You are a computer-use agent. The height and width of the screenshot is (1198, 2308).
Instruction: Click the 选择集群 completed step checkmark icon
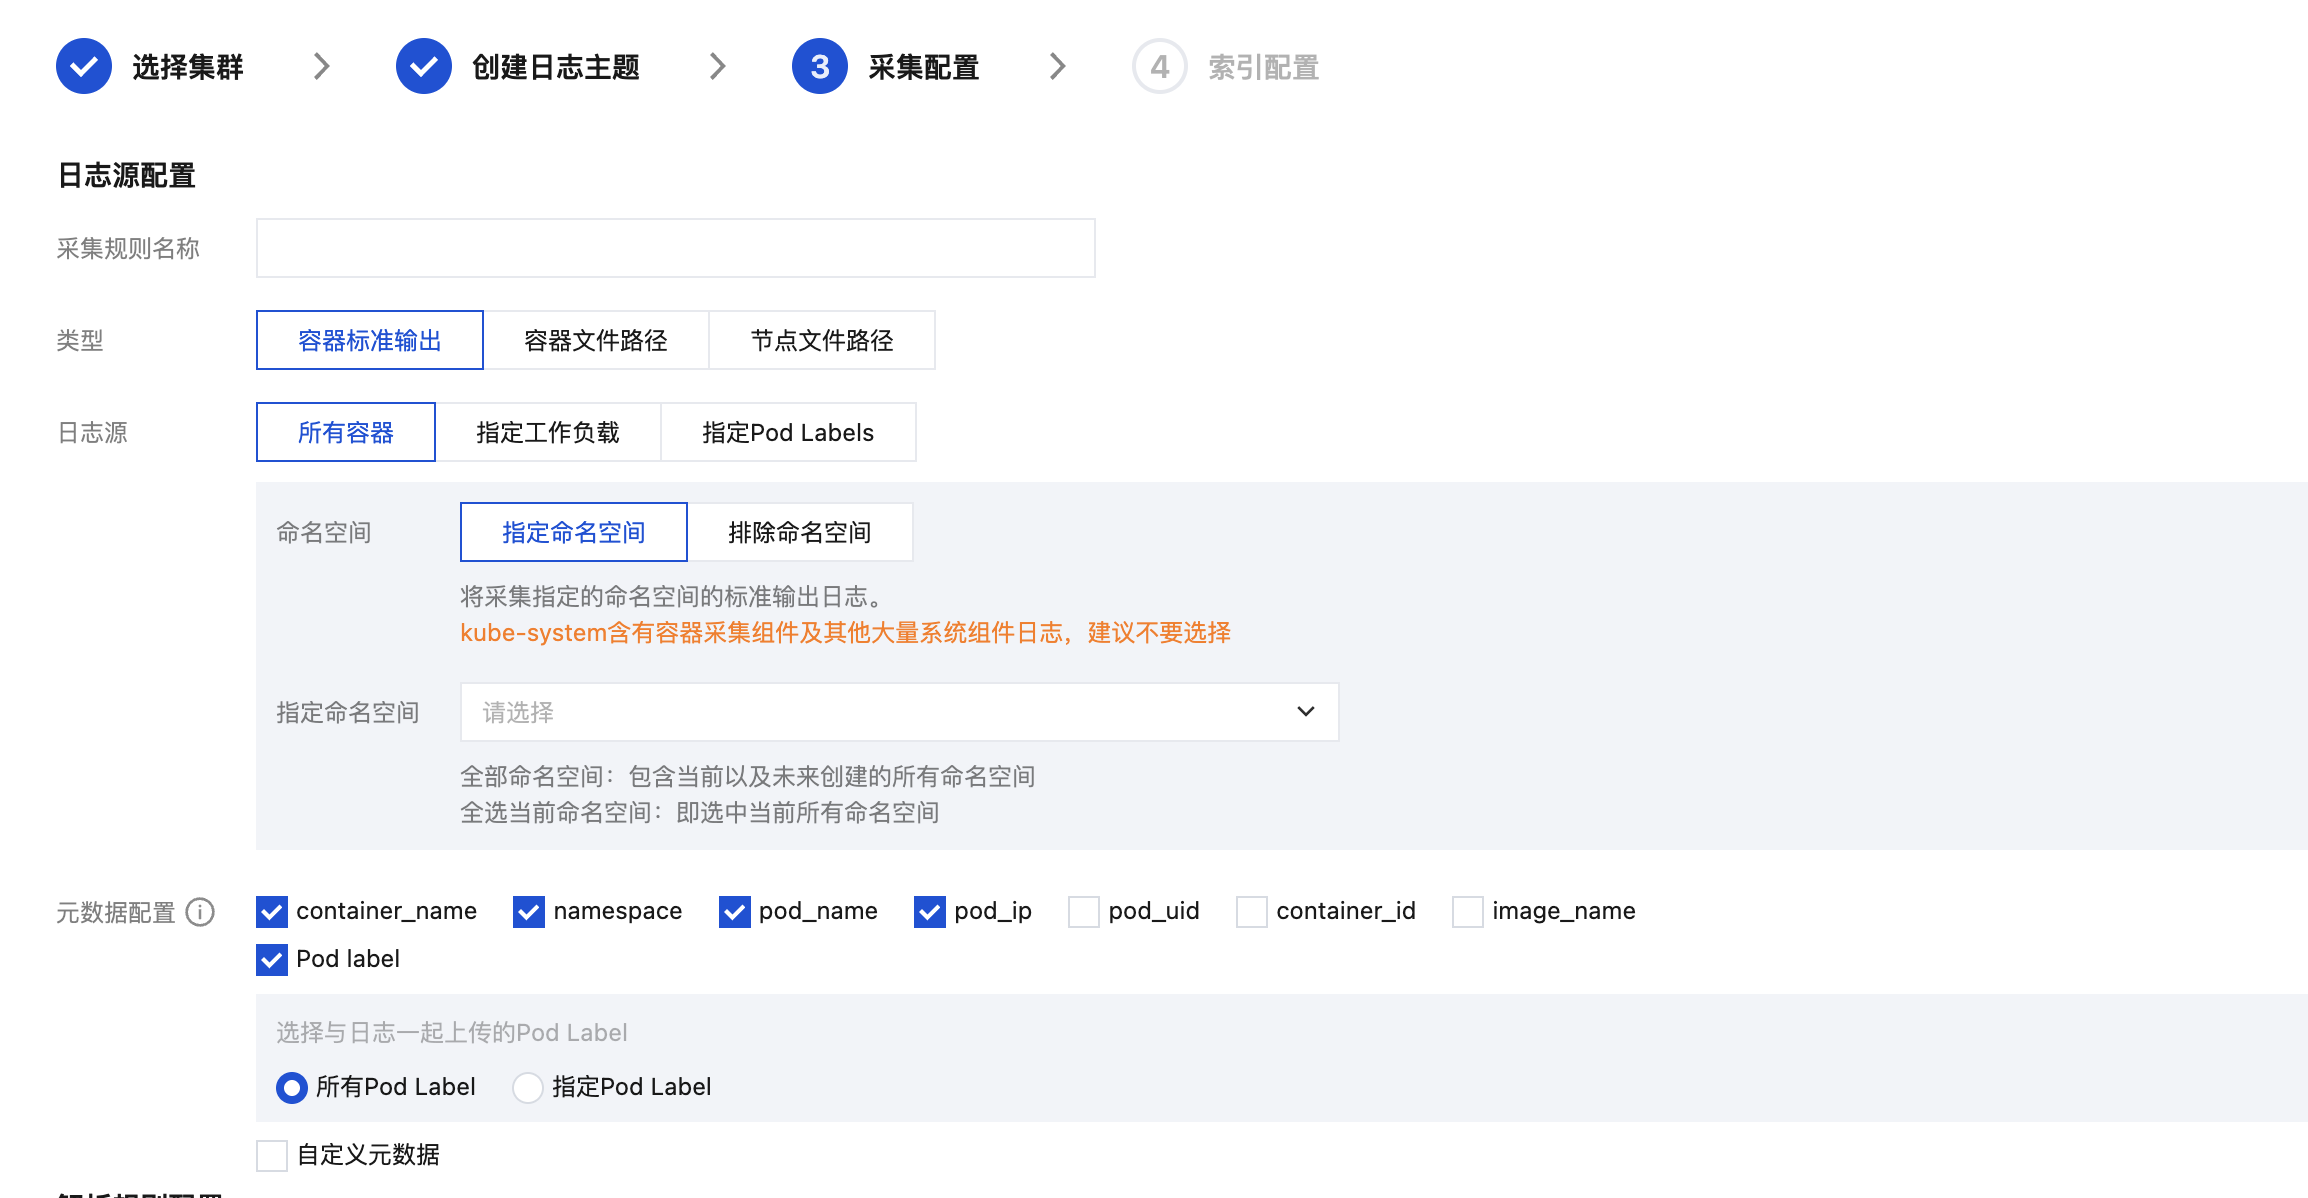[84, 67]
